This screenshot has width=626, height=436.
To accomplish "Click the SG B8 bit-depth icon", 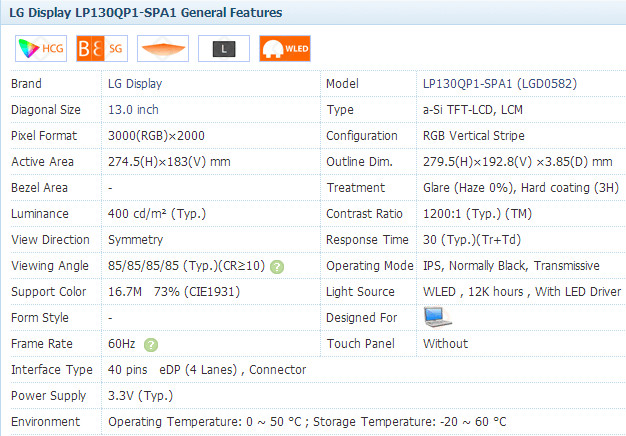I will pyautogui.click(x=102, y=48).
